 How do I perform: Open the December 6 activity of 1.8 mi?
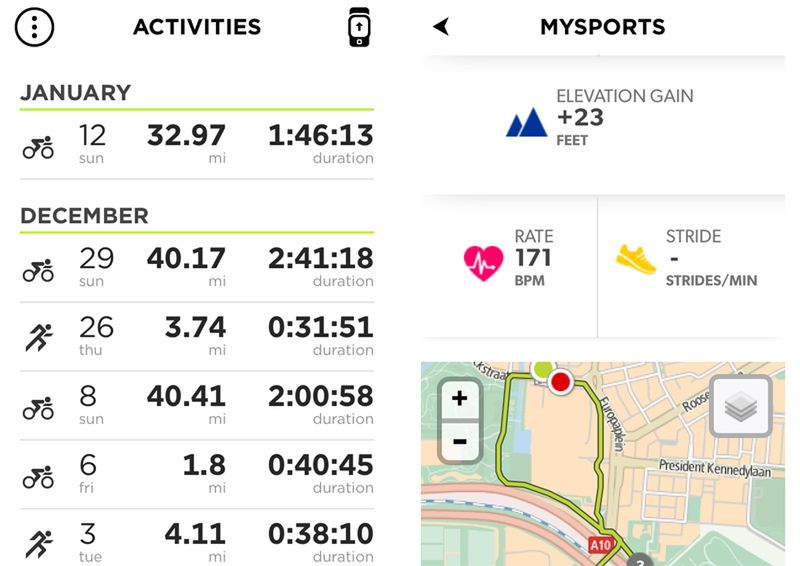click(x=197, y=474)
